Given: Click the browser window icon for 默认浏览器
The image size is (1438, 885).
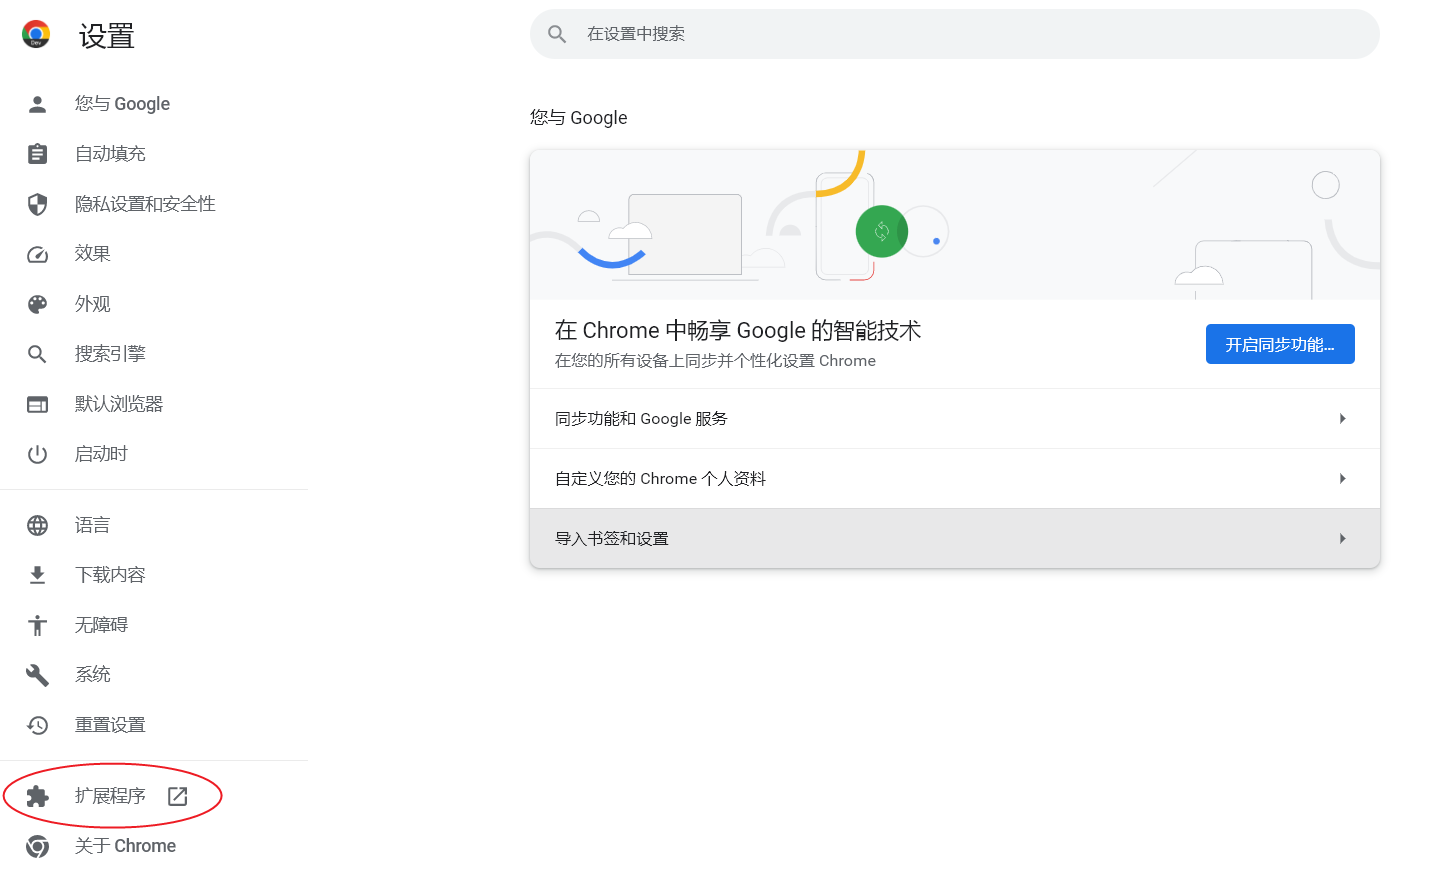Looking at the screenshot, I should coord(38,404).
